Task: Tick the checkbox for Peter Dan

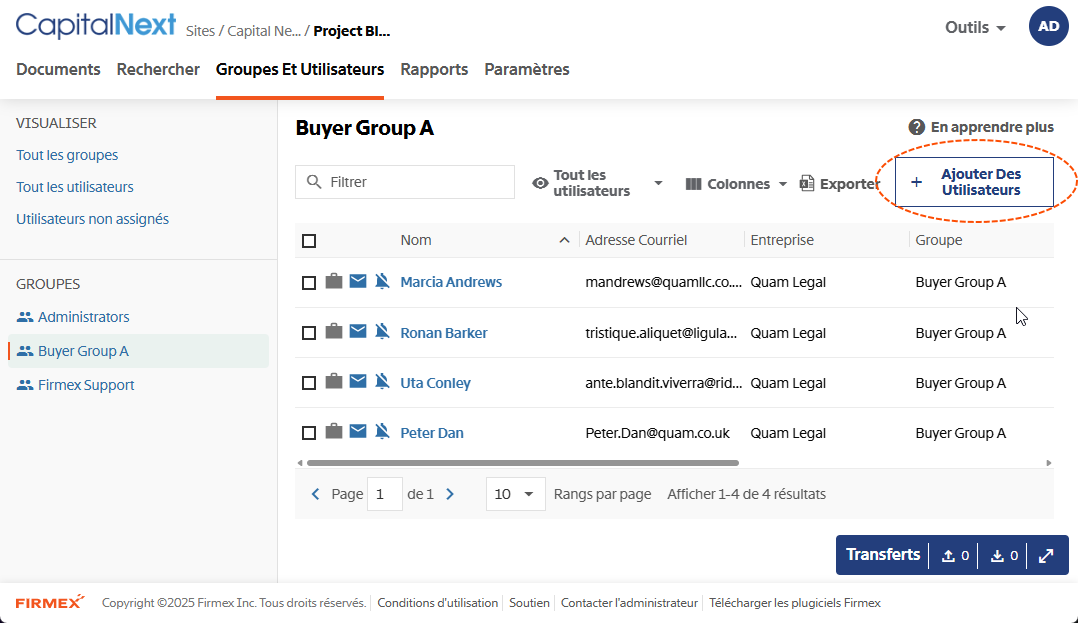Action: [309, 433]
